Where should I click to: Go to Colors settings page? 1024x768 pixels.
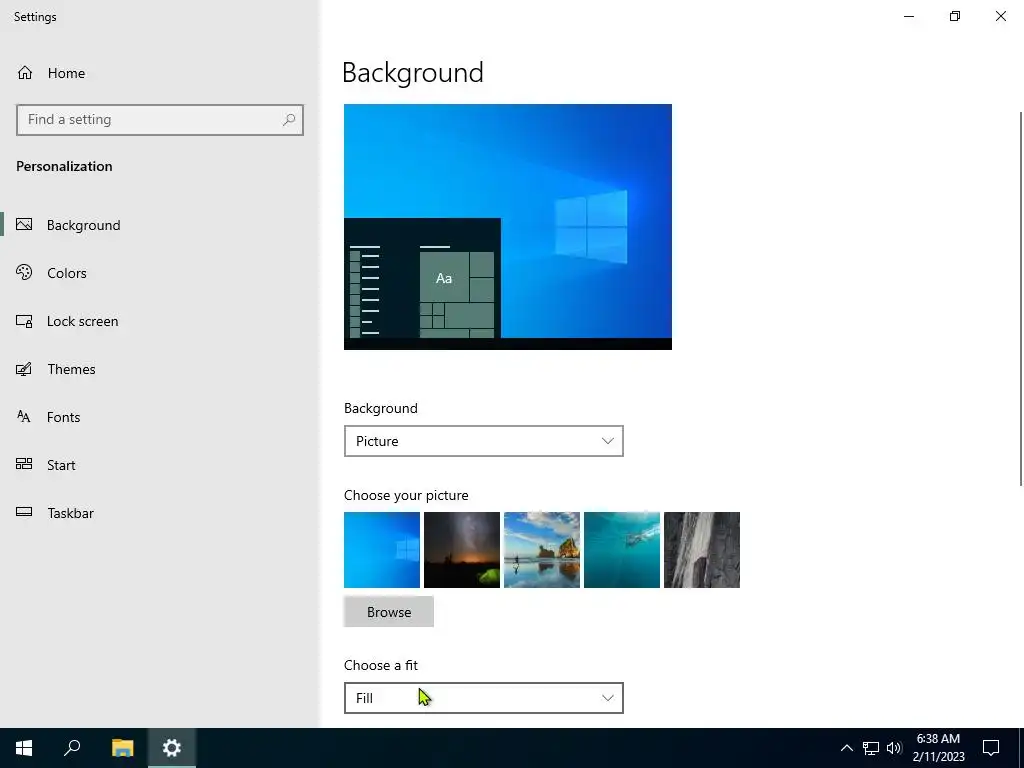pos(67,273)
